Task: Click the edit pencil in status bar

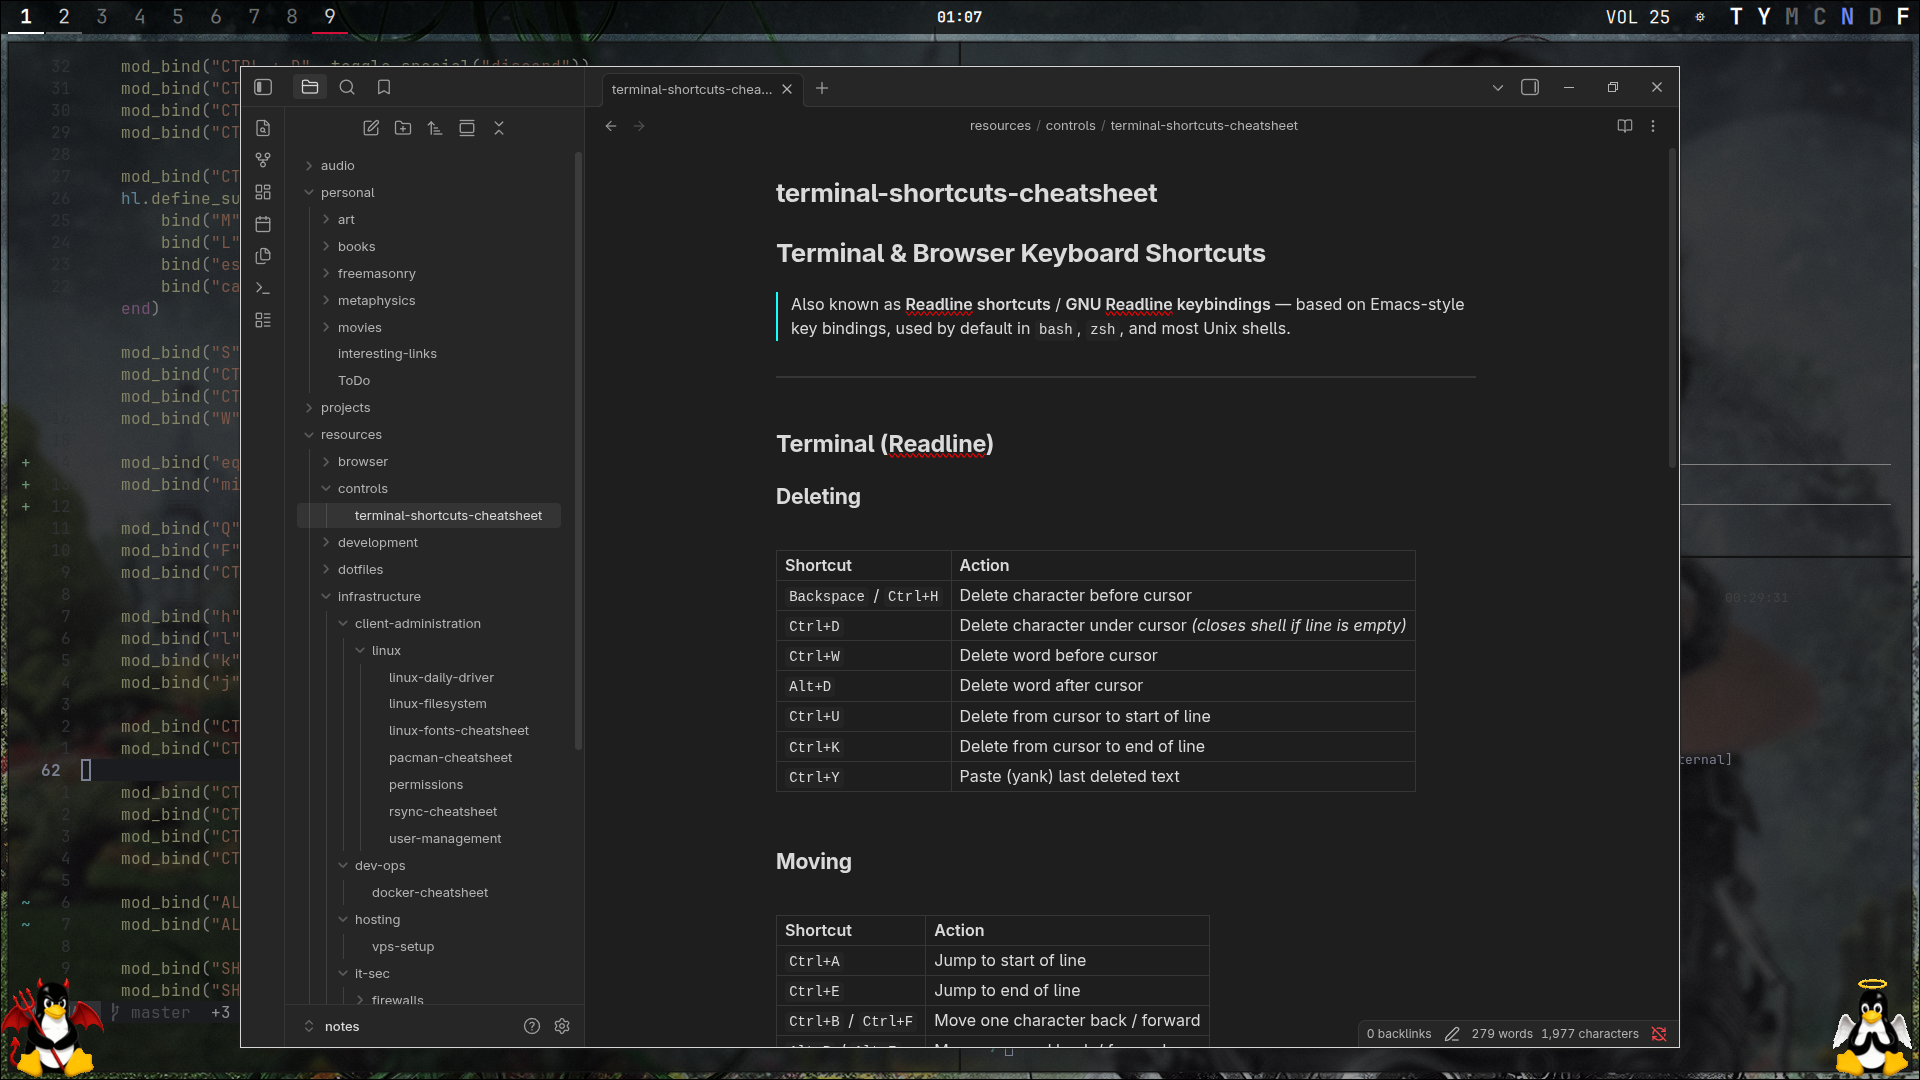Action: pos(1452,1034)
